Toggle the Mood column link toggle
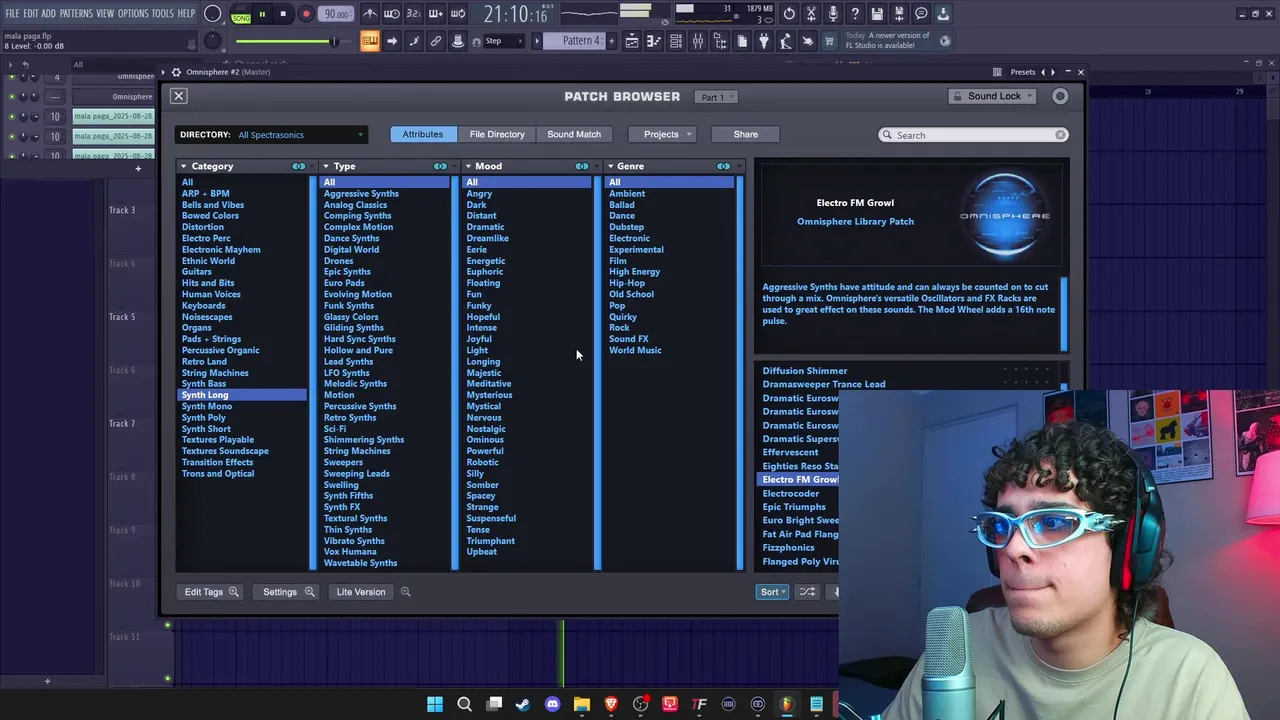The width and height of the screenshot is (1280, 720). tap(582, 166)
